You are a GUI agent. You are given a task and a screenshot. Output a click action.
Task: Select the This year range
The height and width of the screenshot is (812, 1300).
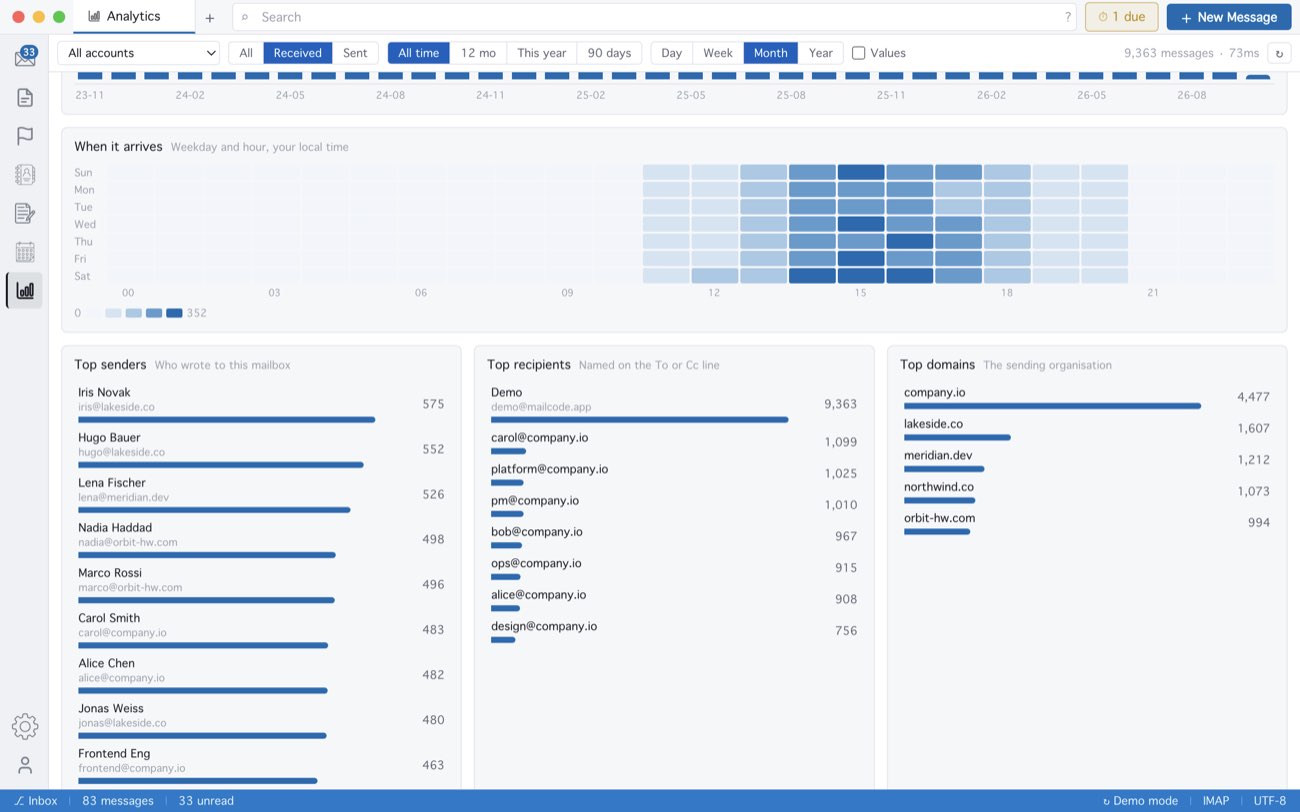(542, 53)
